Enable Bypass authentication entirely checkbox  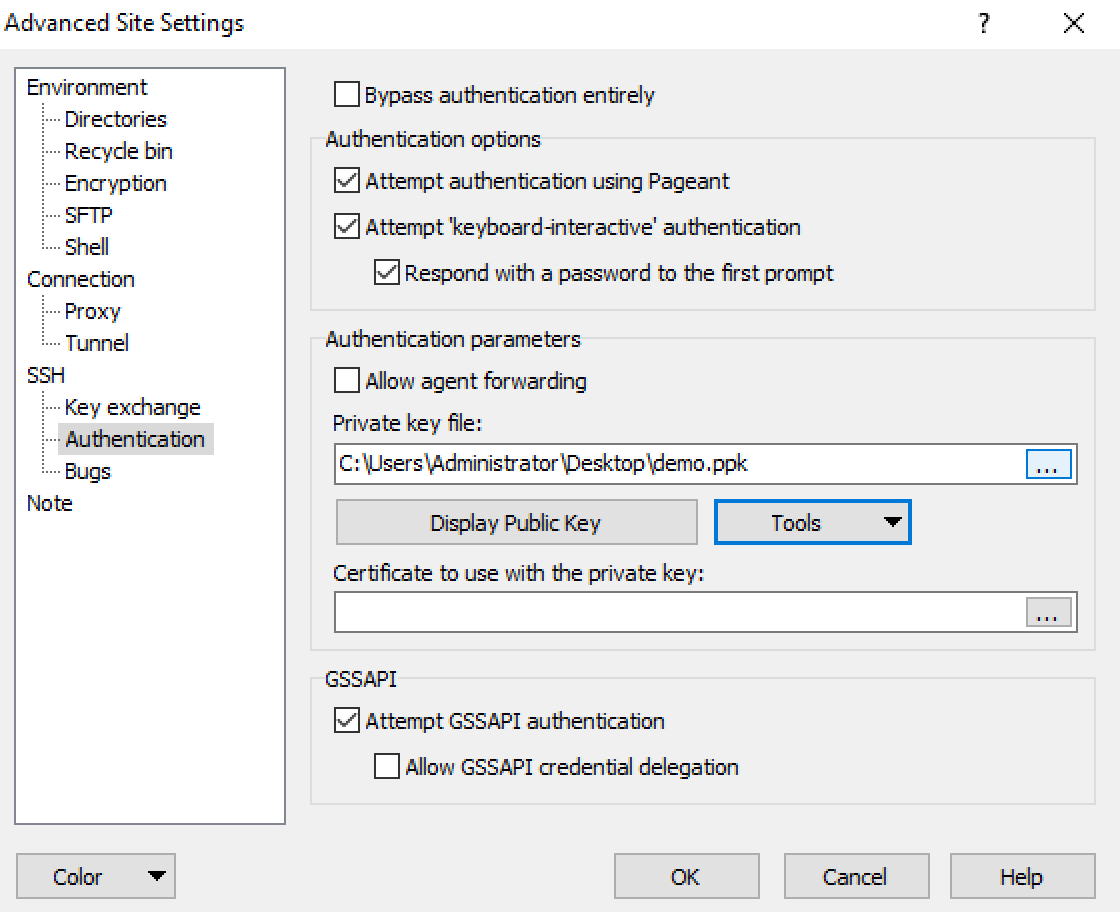click(347, 96)
